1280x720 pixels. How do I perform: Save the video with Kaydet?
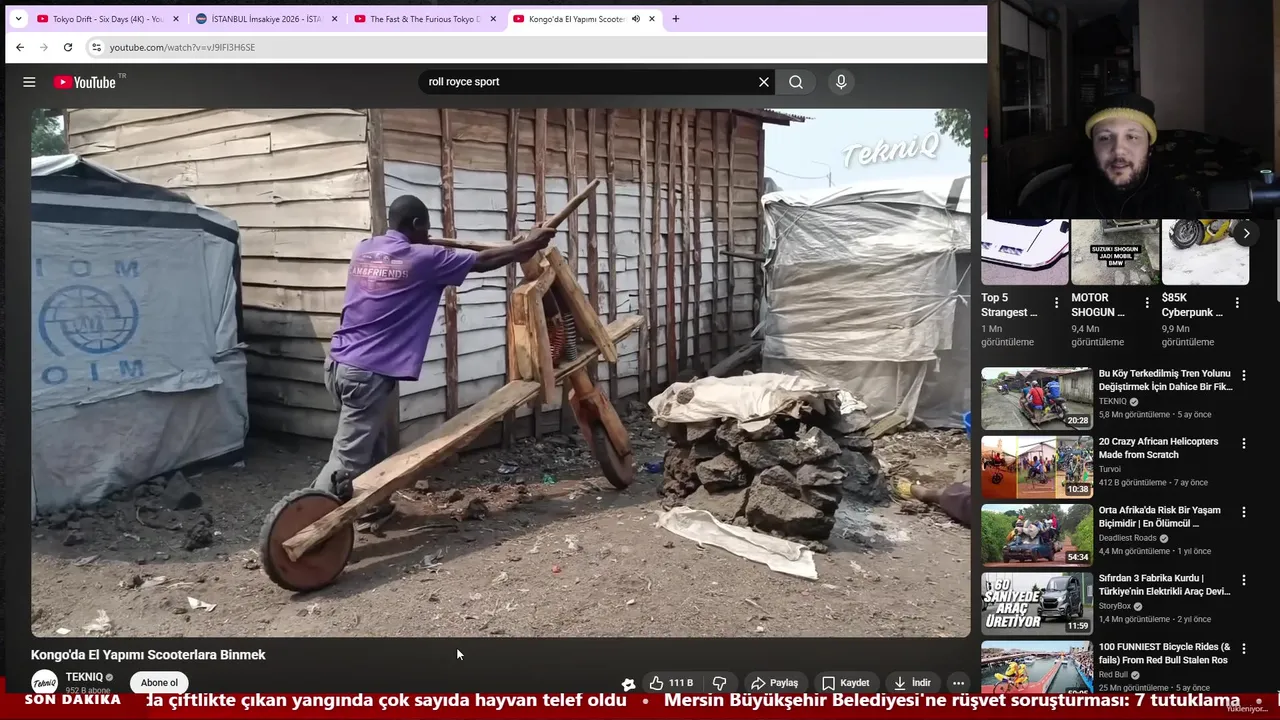click(846, 683)
